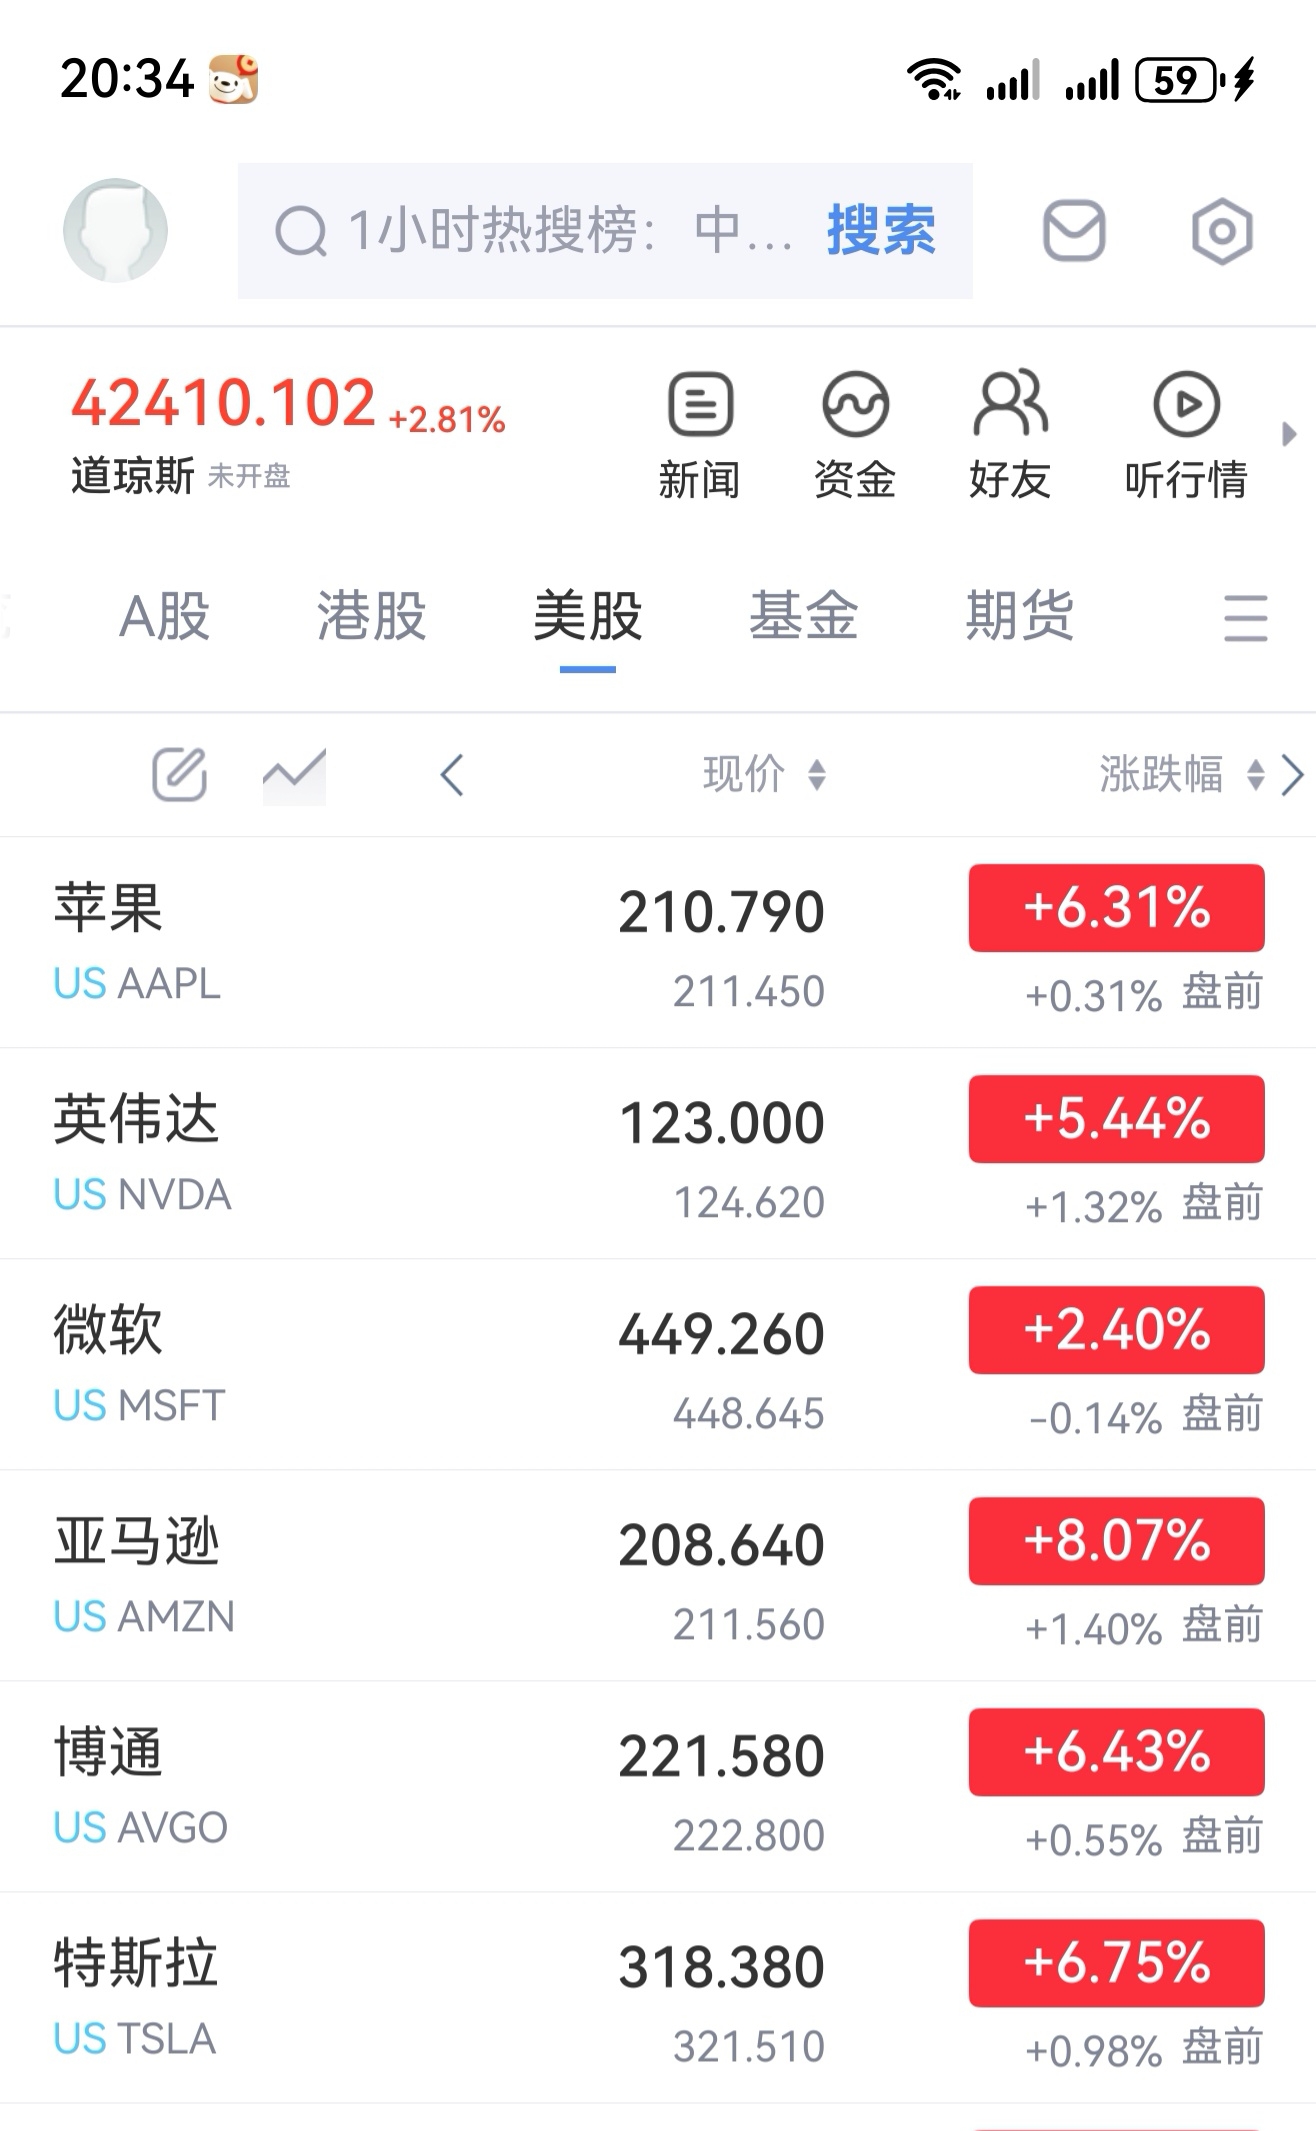Viewport: 1316px width, 2131px height.
Task: Open the 新闻 news icon
Action: point(700,436)
